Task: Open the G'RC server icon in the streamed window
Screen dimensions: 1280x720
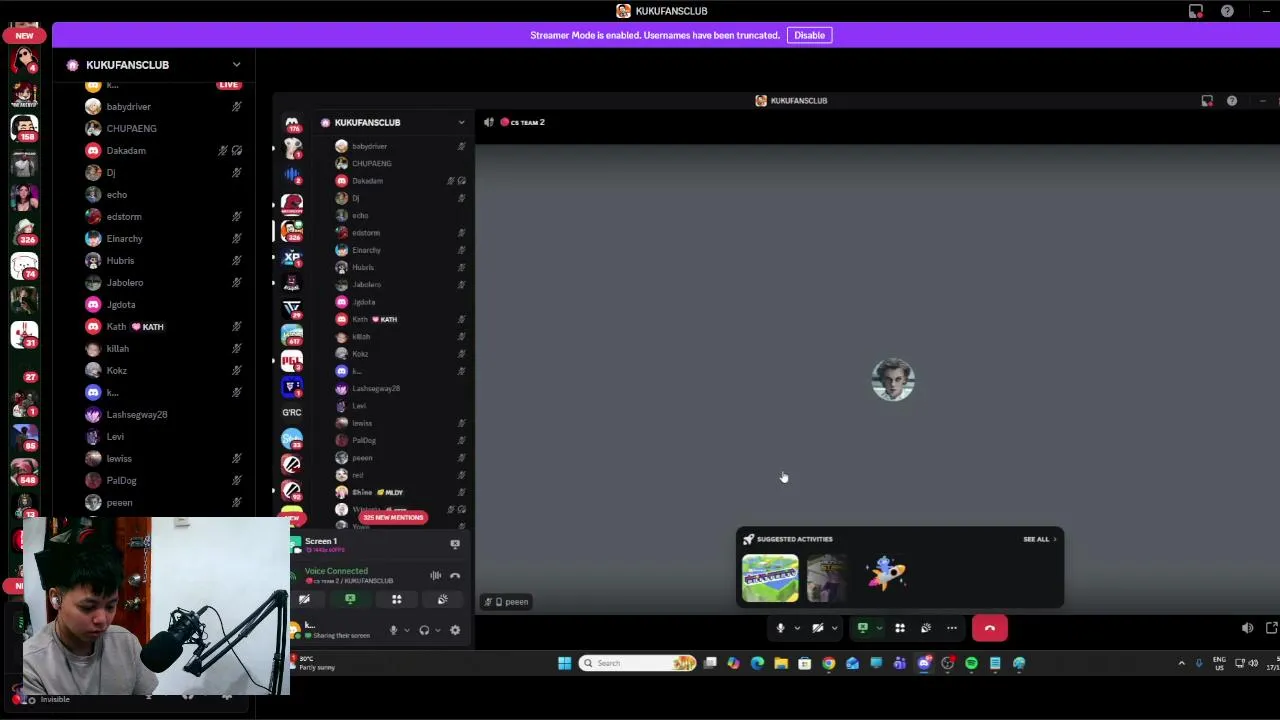Action: pyautogui.click(x=292, y=412)
